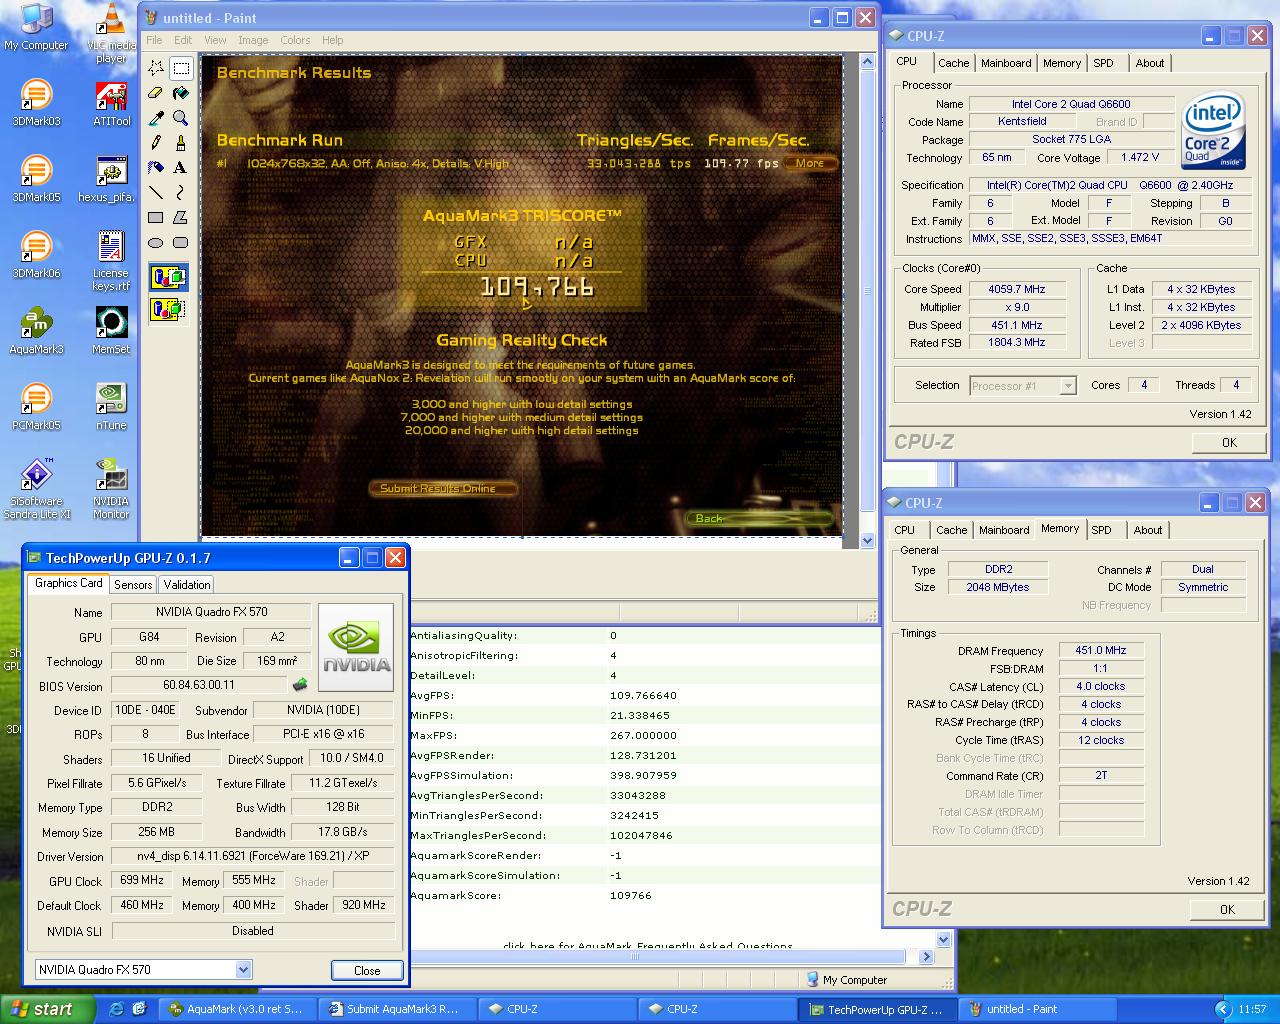The height and width of the screenshot is (1024, 1280).
Task: Switch to TechPowerUp GPU-Z taskbar button
Action: 878,1009
